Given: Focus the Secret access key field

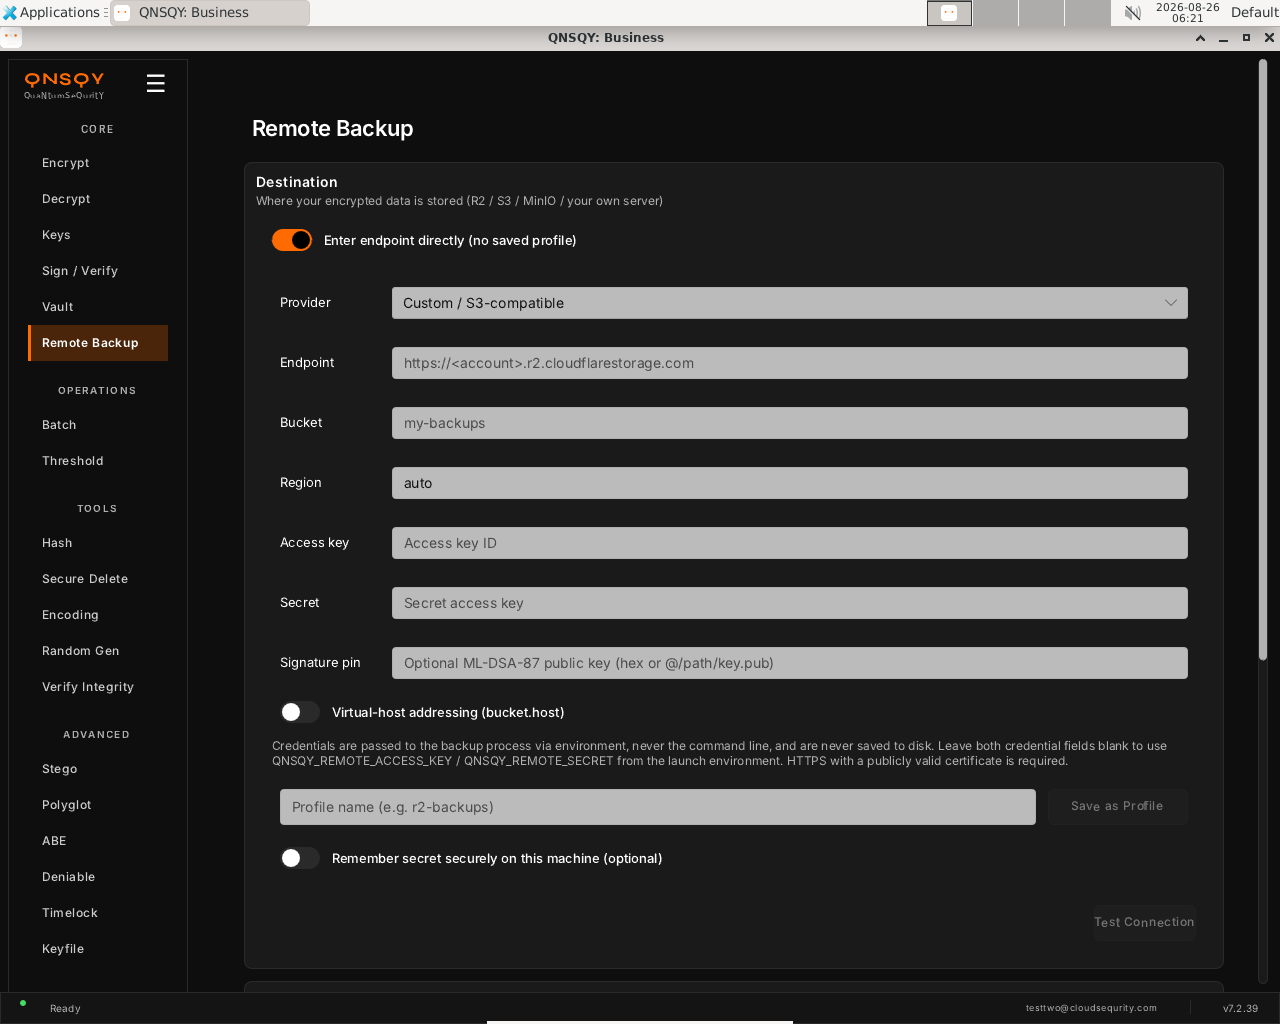Looking at the screenshot, I should 790,603.
